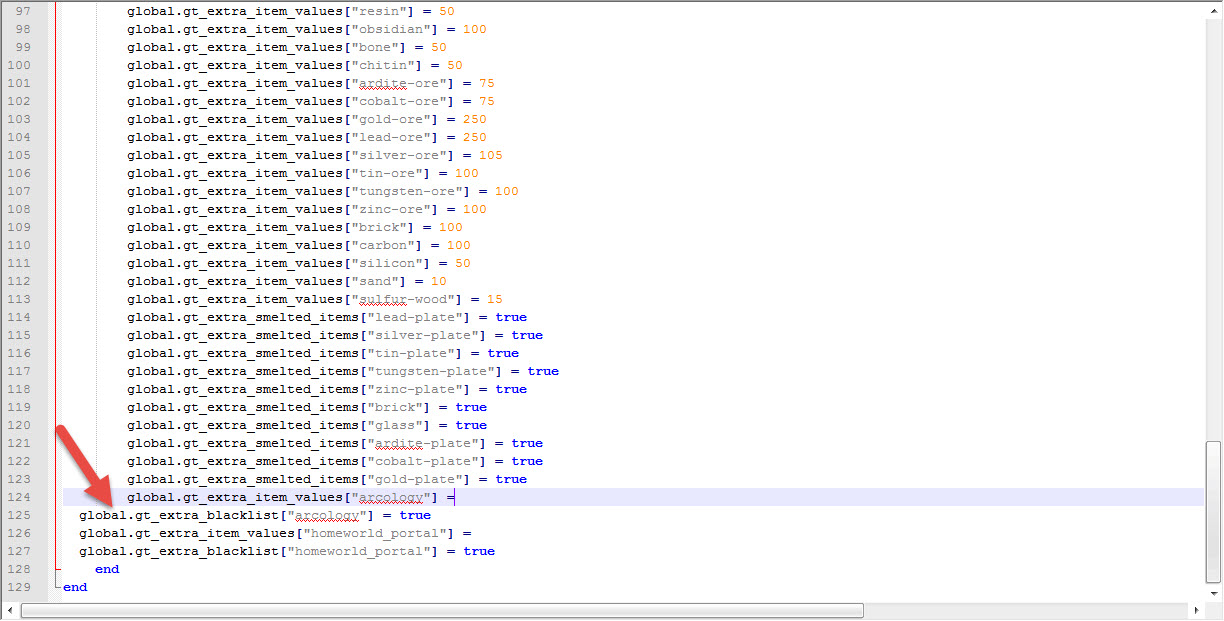The width and height of the screenshot is (1224, 621).
Task: Click the "true" value on the tungsten-plate line
Action: coord(543,371)
